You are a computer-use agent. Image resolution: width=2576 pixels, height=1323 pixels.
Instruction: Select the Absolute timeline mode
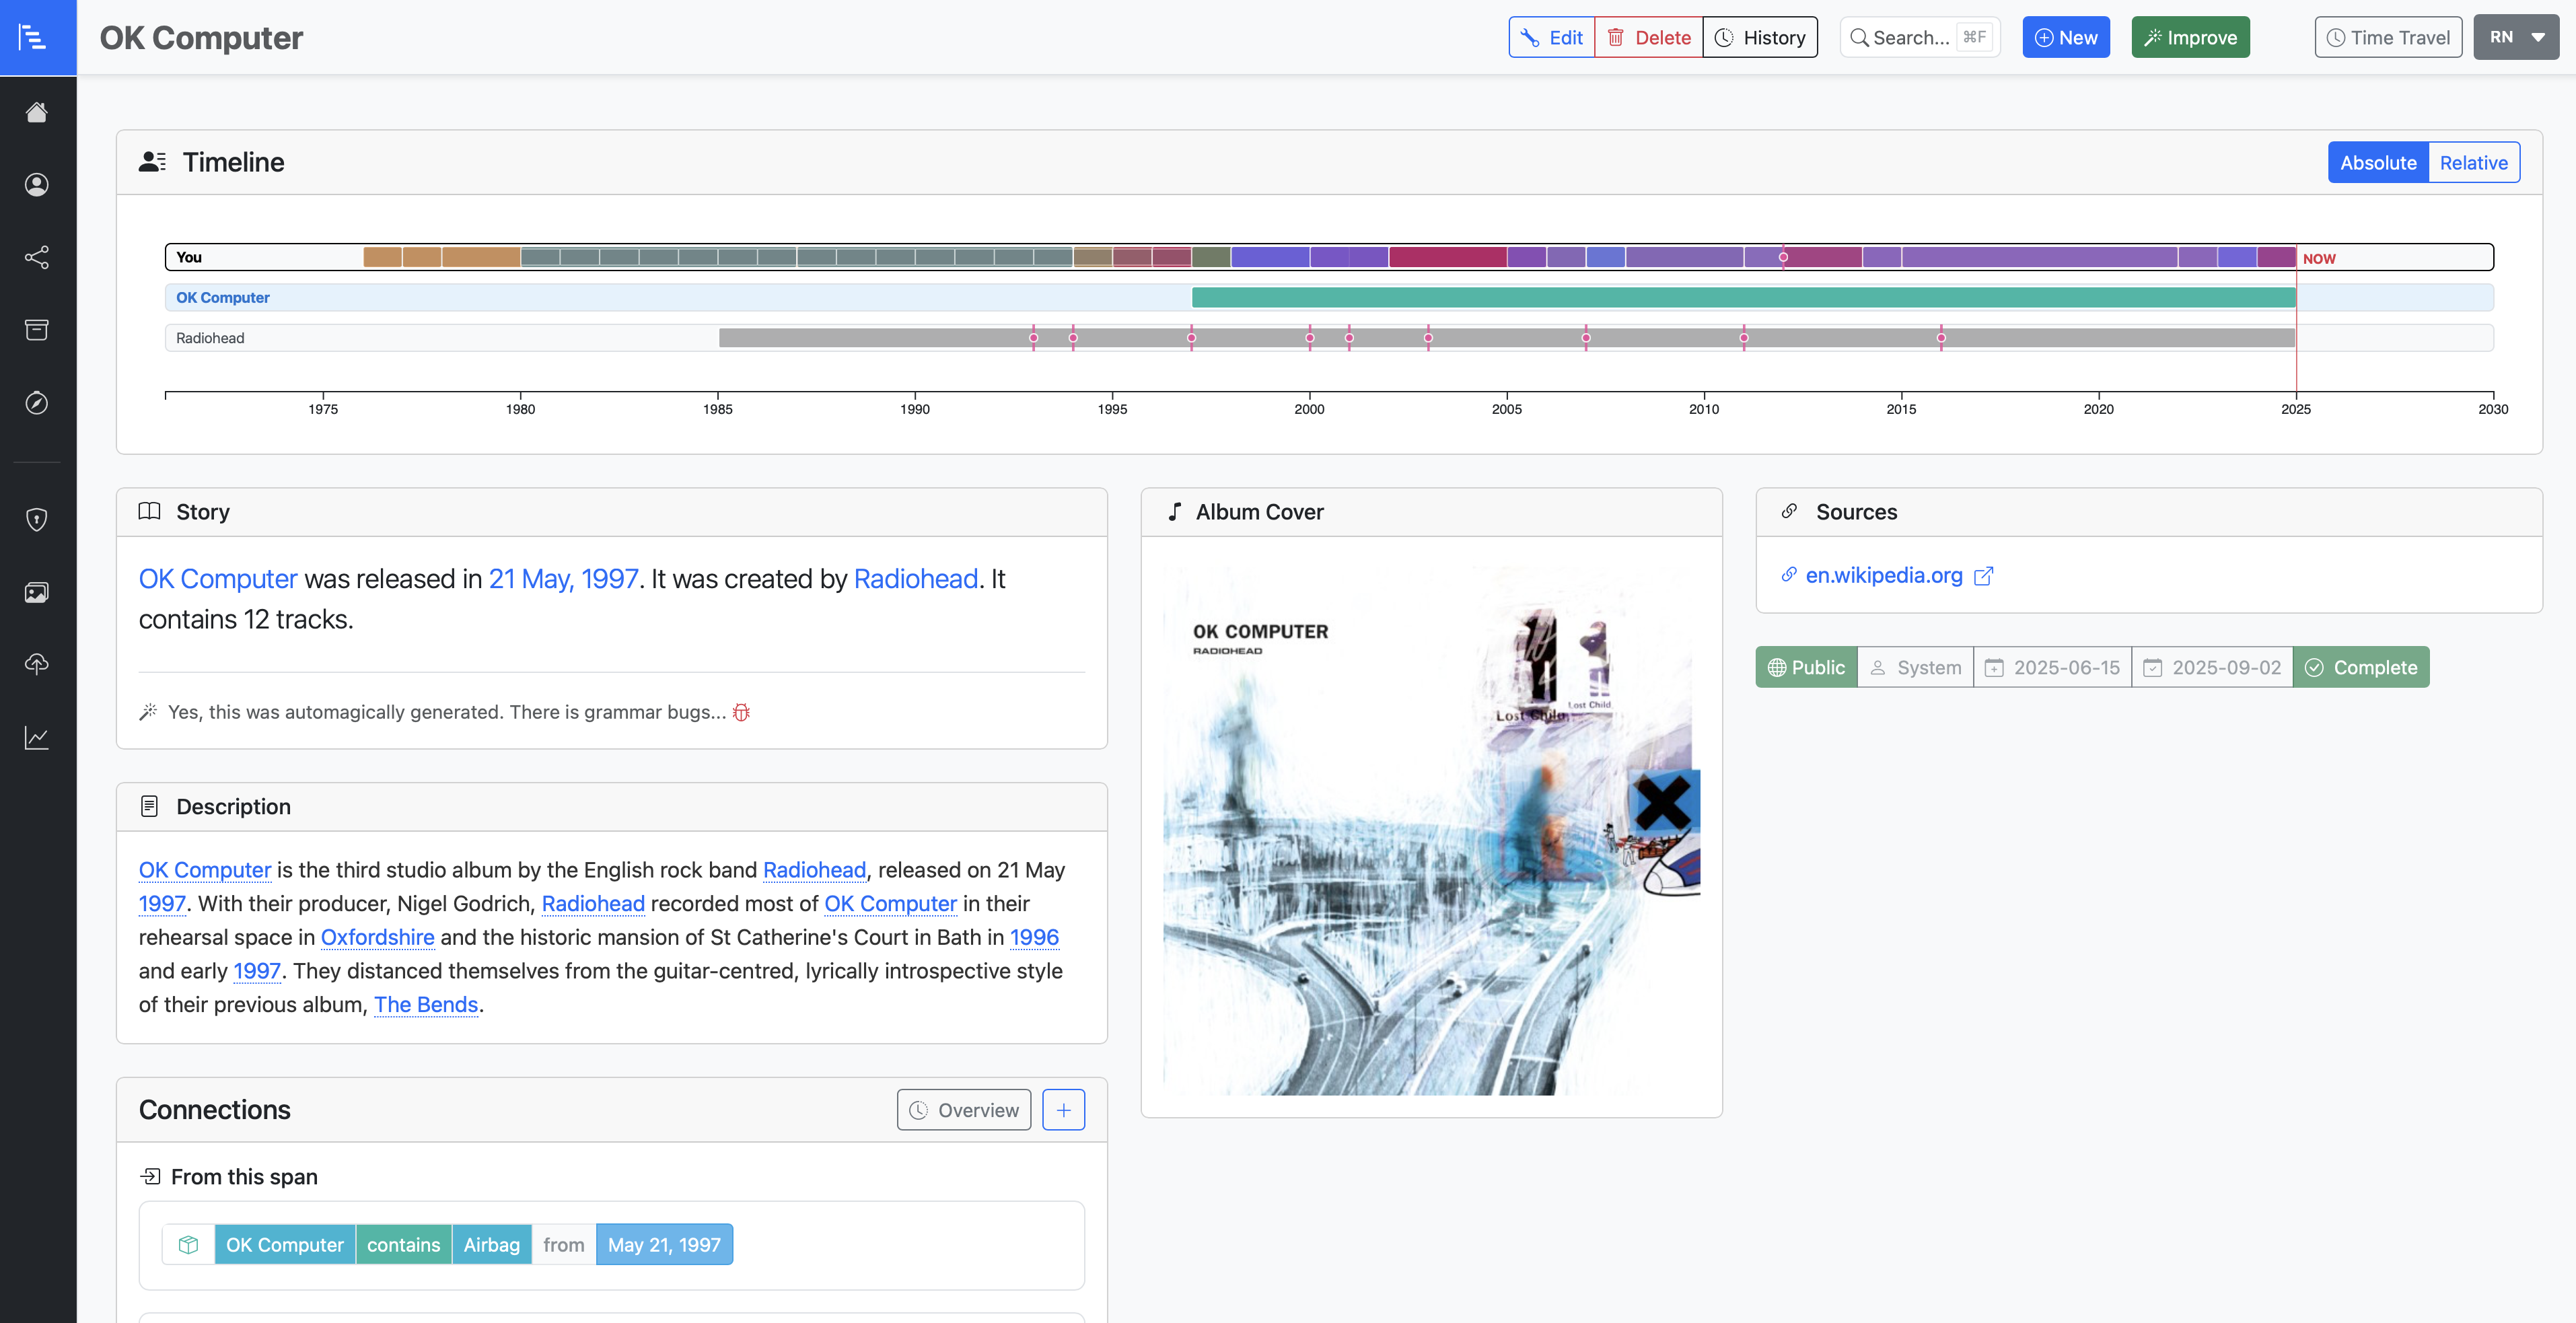pos(2377,163)
